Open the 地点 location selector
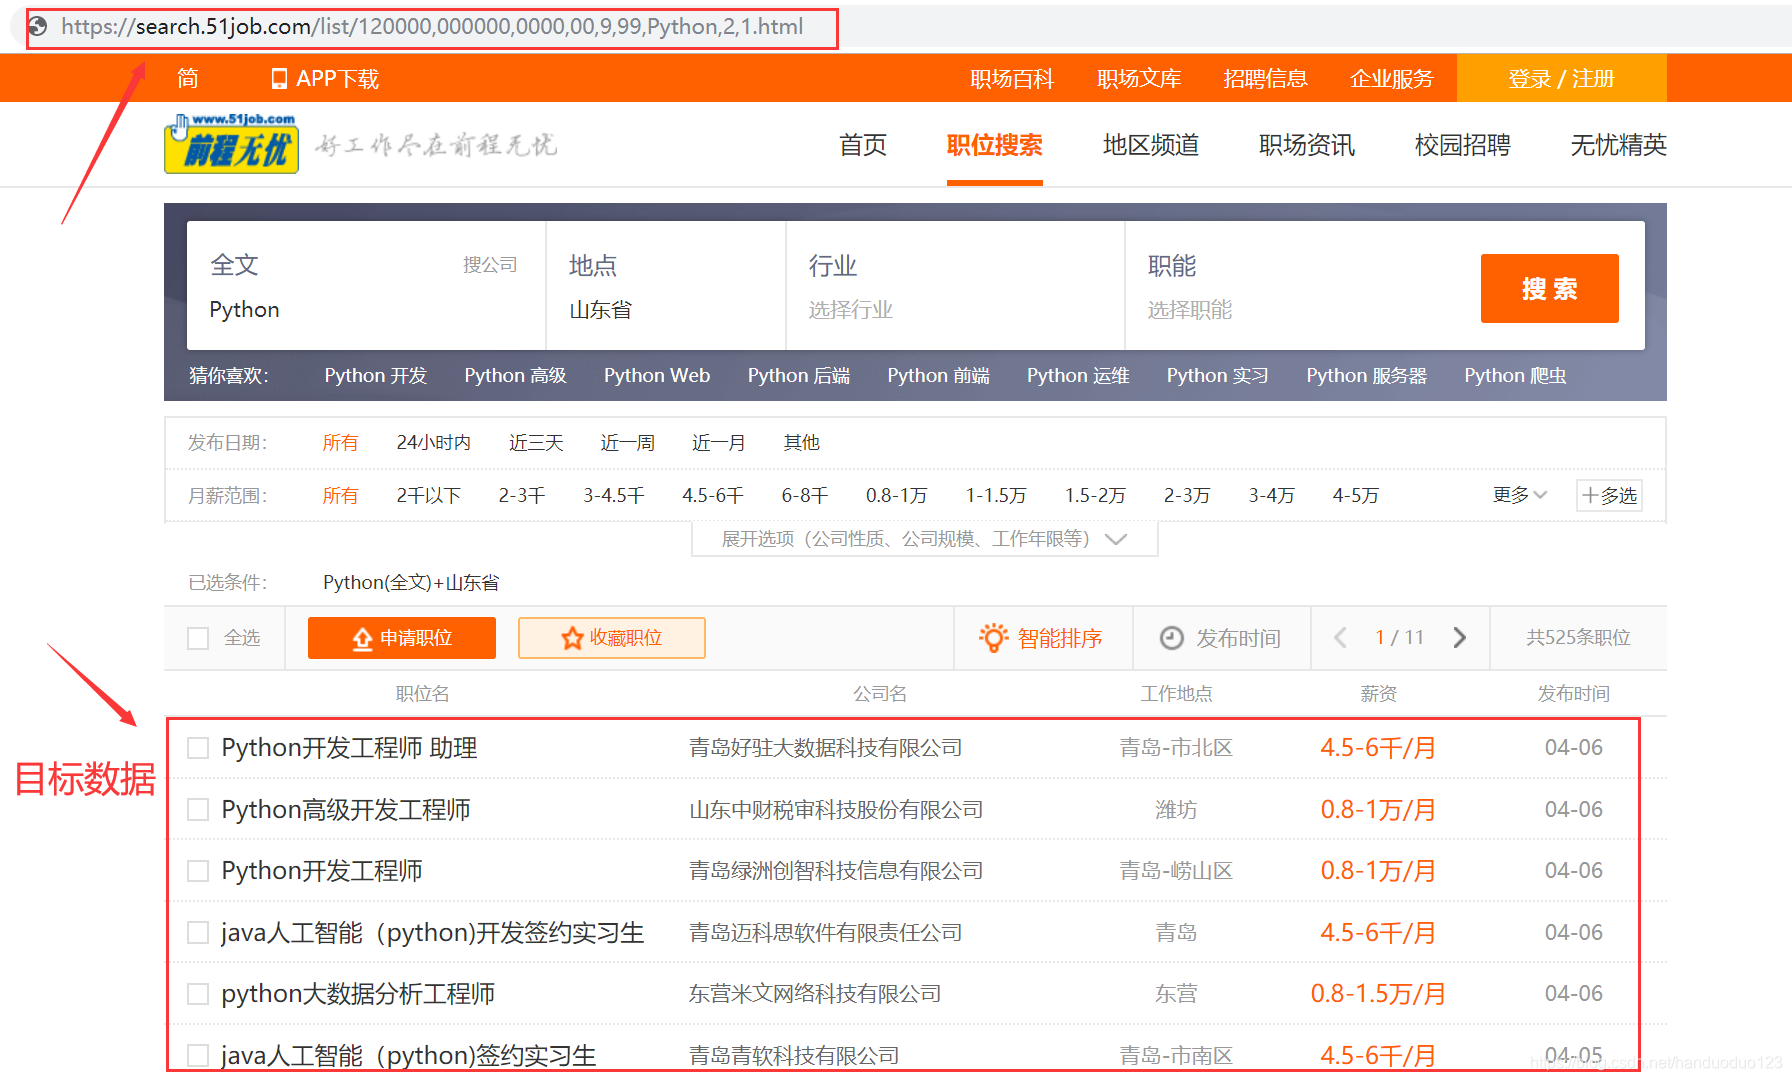The height and width of the screenshot is (1081, 1792). click(666, 286)
